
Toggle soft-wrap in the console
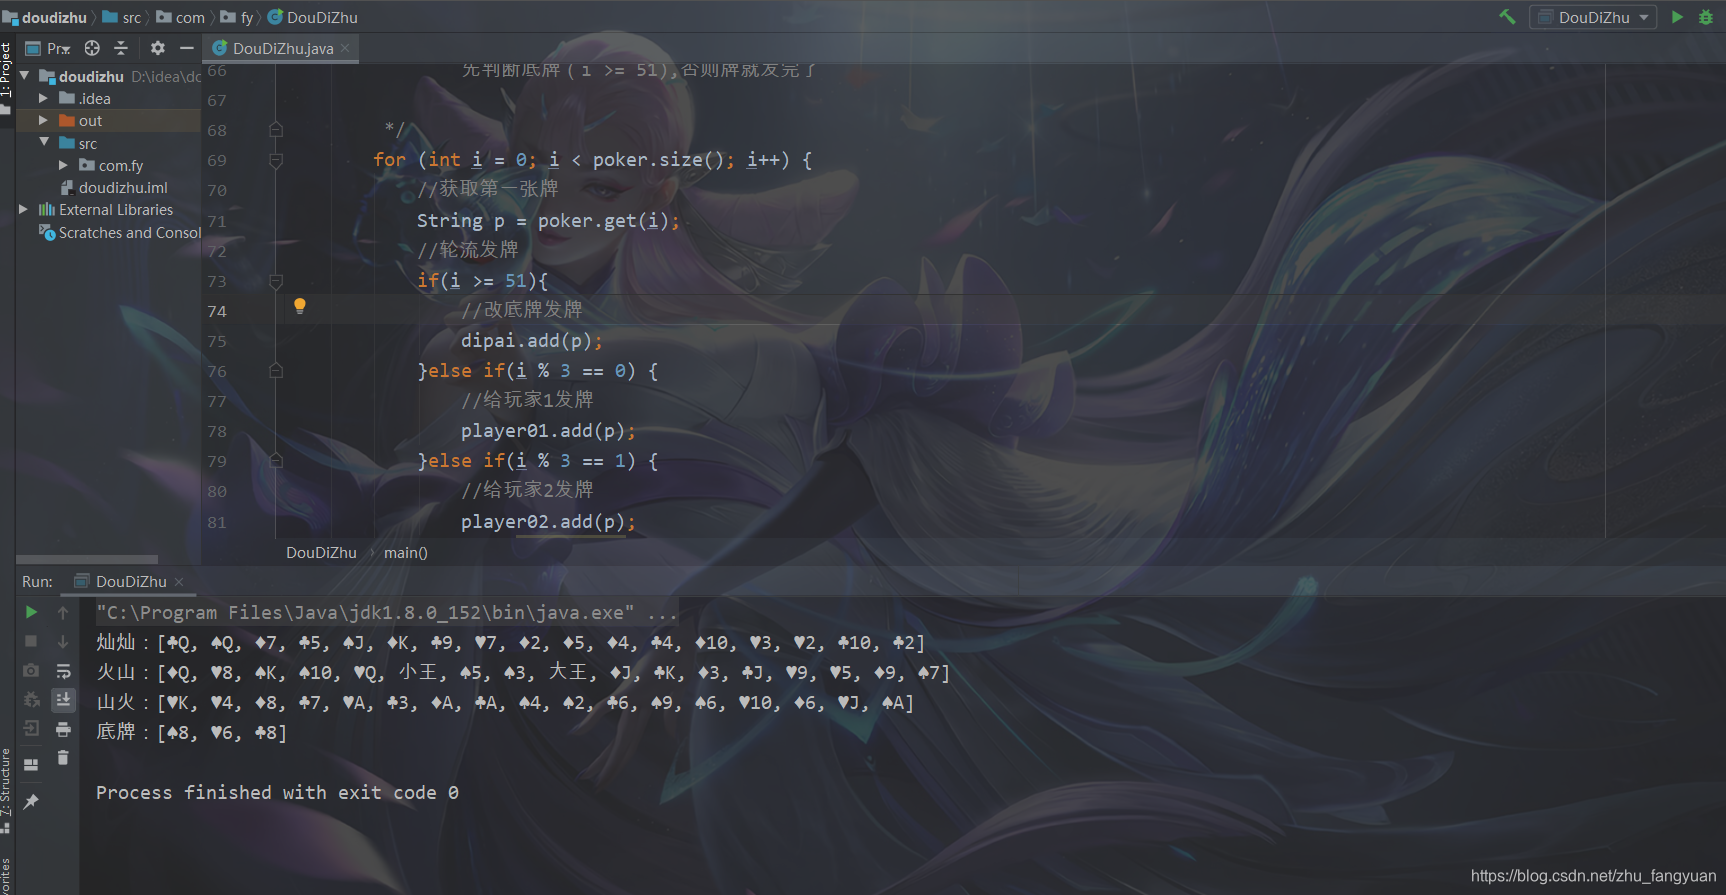coord(63,670)
